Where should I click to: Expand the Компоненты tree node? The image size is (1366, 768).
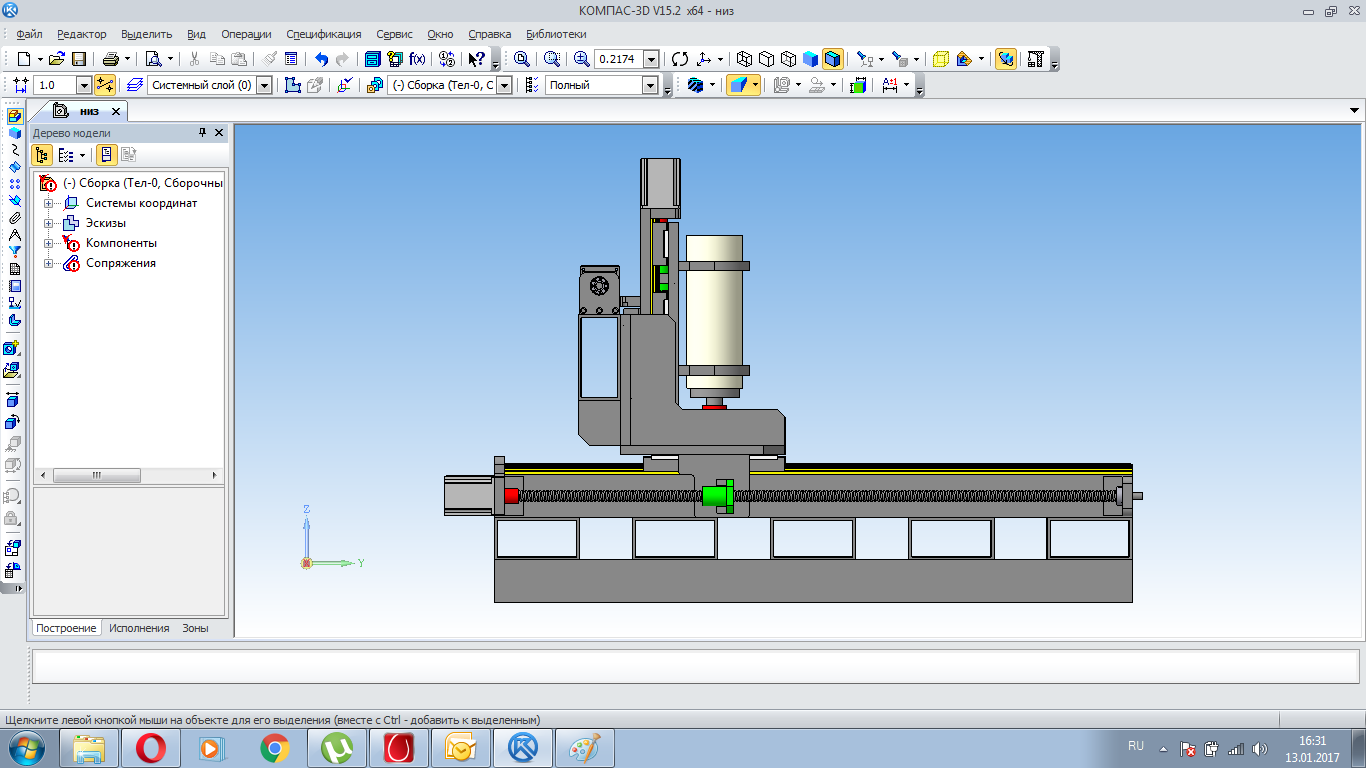click(x=48, y=243)
